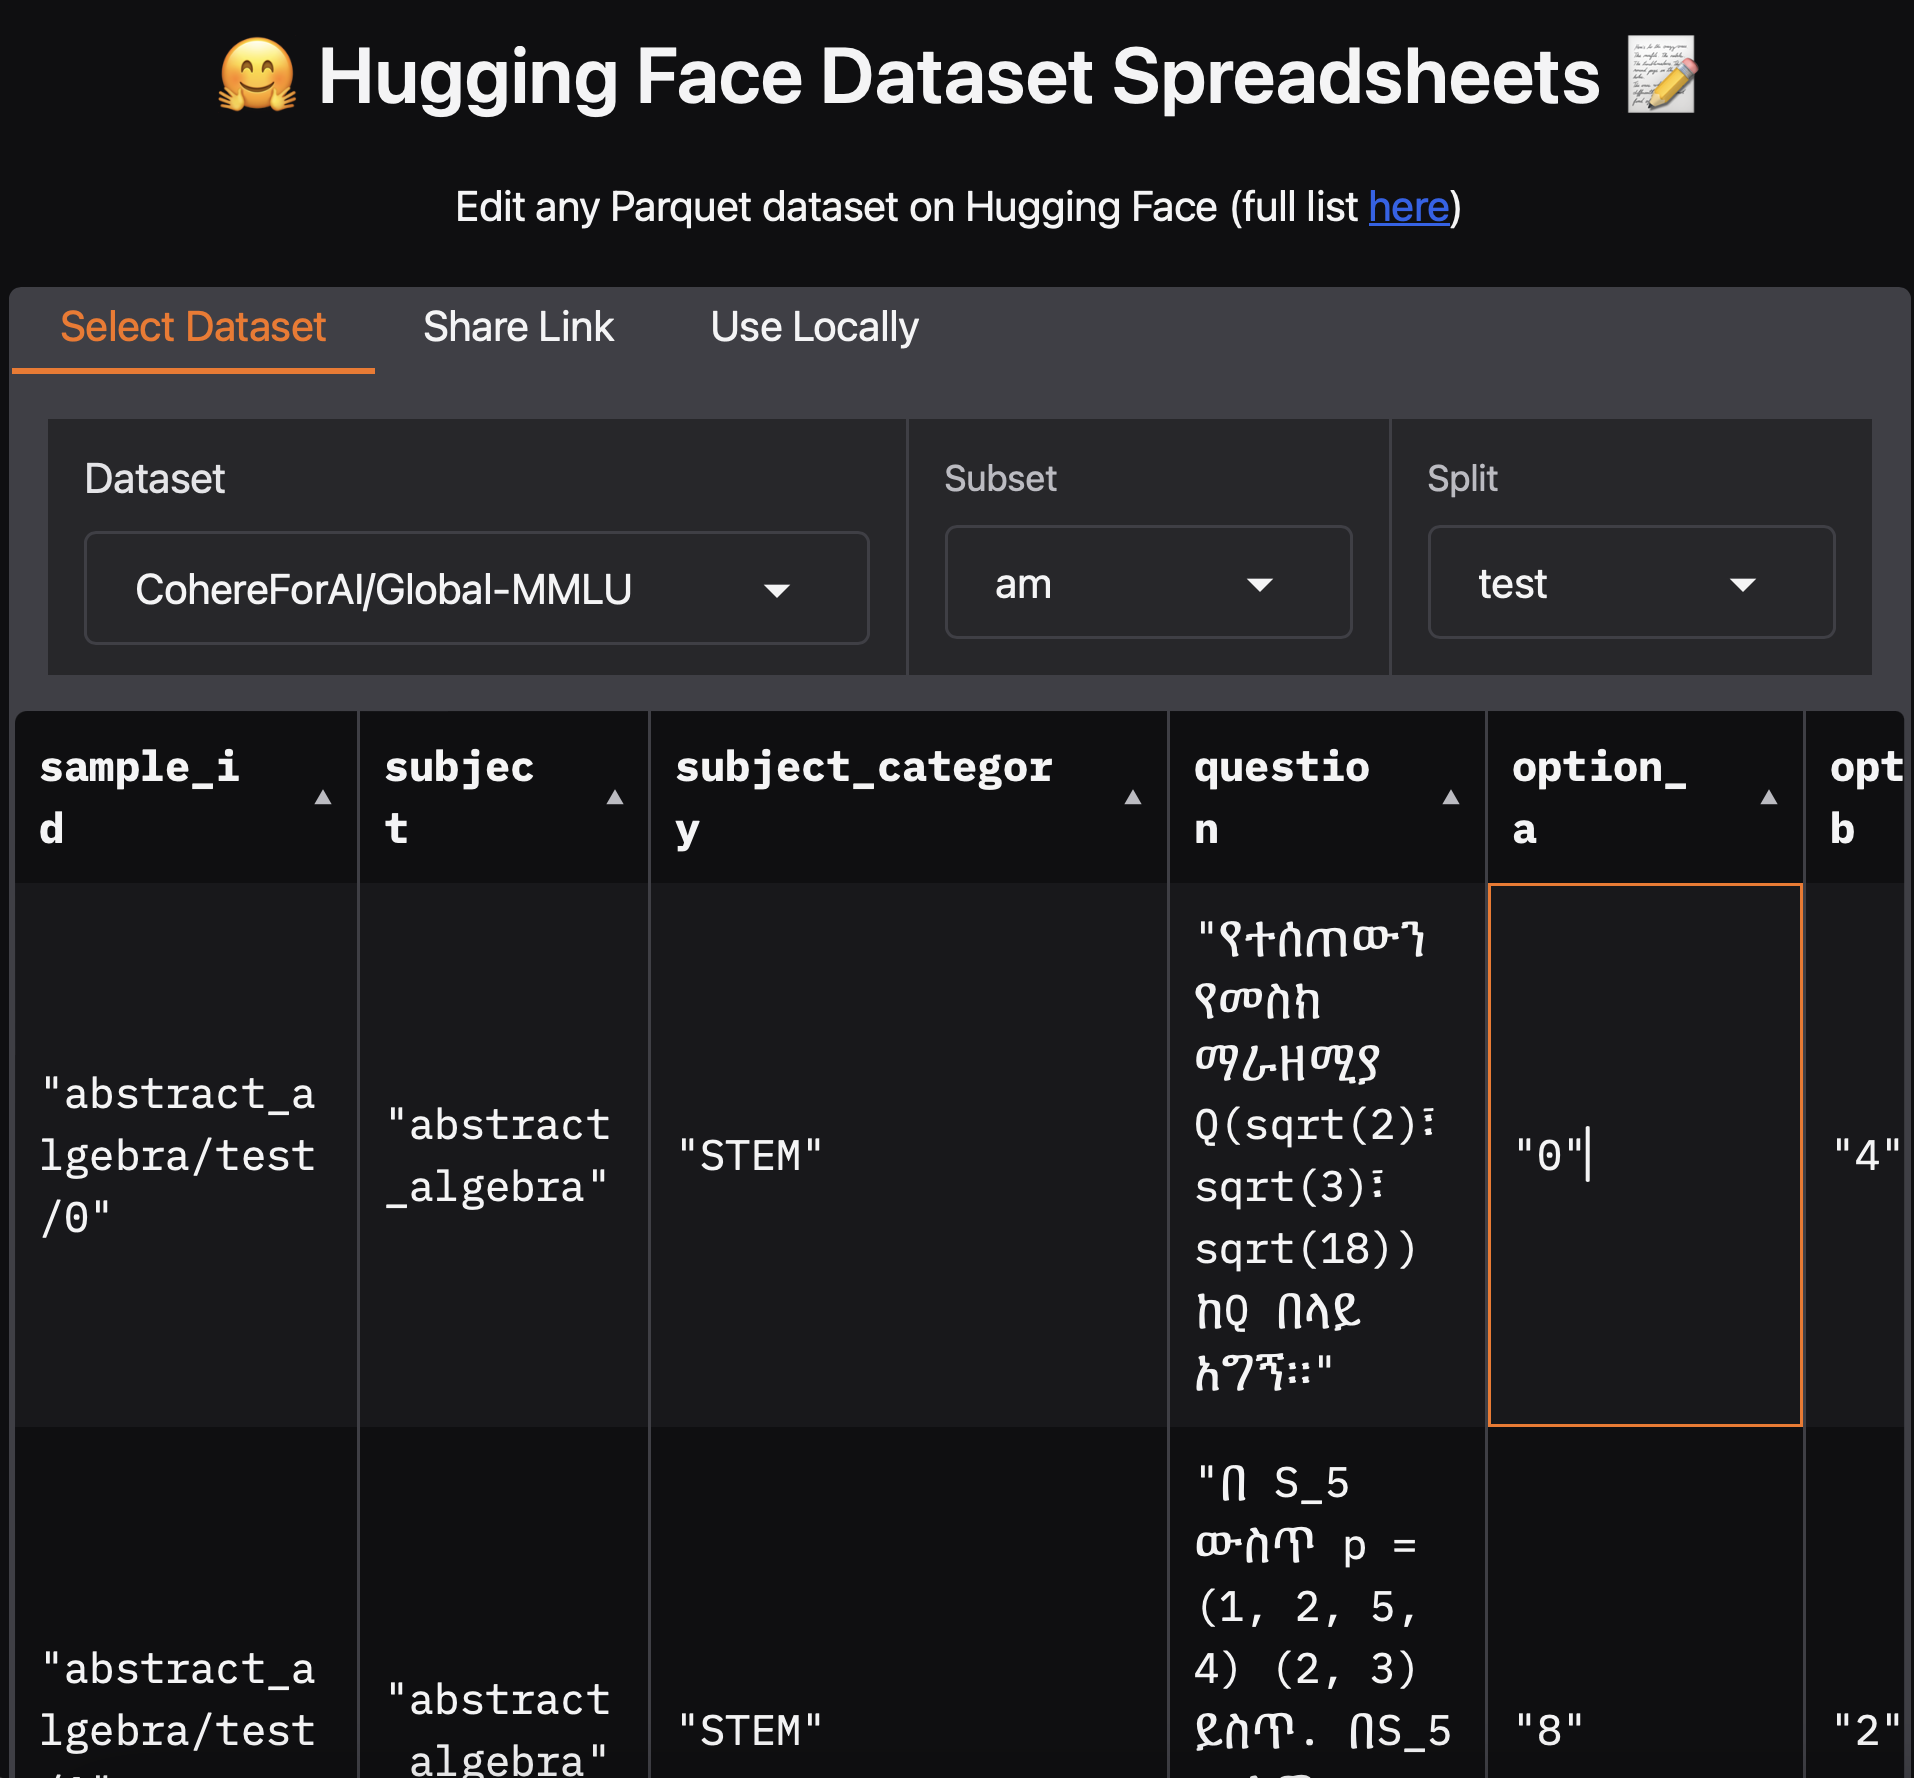Open the Split dropdown showing test
Screen dimensions: 1914x1778
coord(1630,583)
